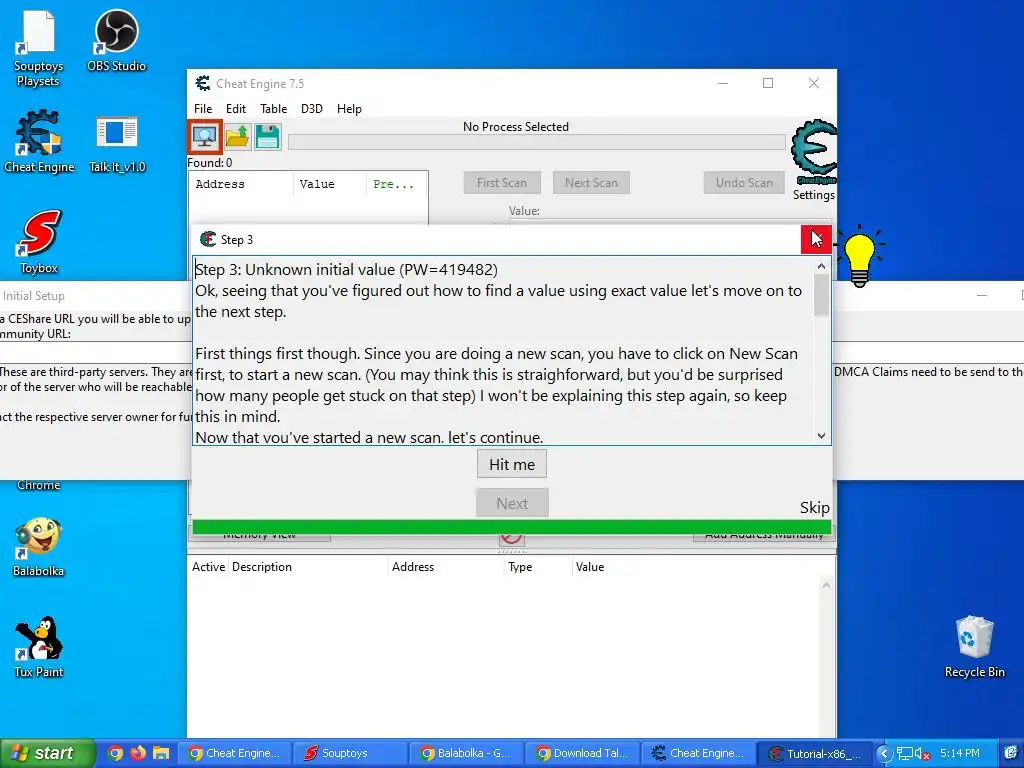Viewport: 1024px width, 768px height.
Task: Open the Edit menu in Cheat Engine
Action: [x=236, y=109]
